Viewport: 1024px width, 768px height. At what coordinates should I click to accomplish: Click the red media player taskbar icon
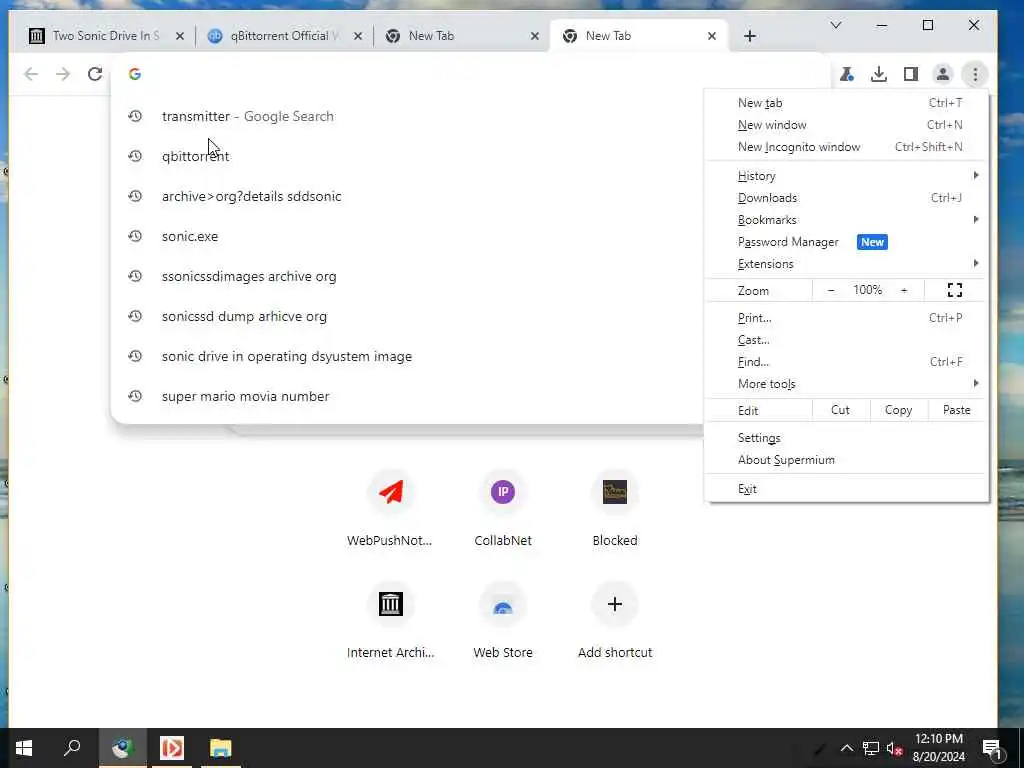coord(172,748)
